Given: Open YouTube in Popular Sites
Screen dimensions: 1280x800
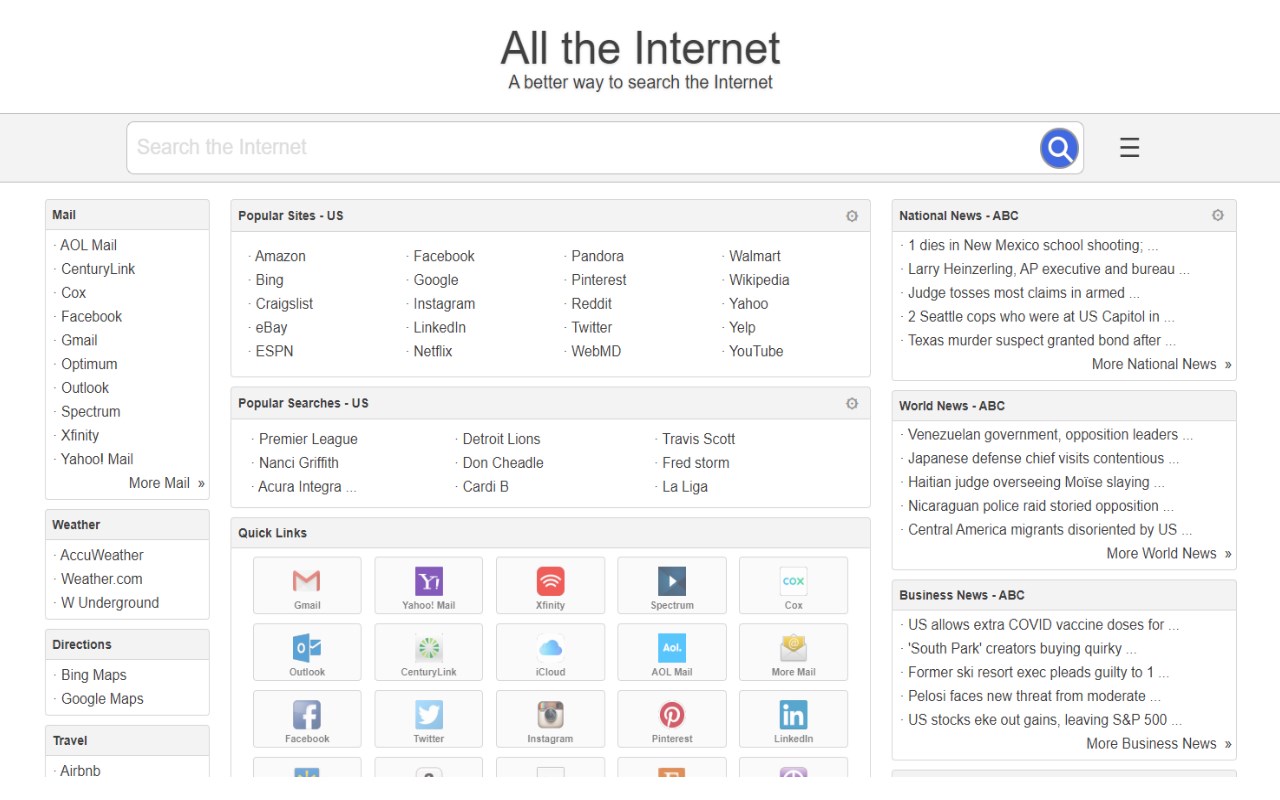Looking at the screenshot, I should point(756,351).
